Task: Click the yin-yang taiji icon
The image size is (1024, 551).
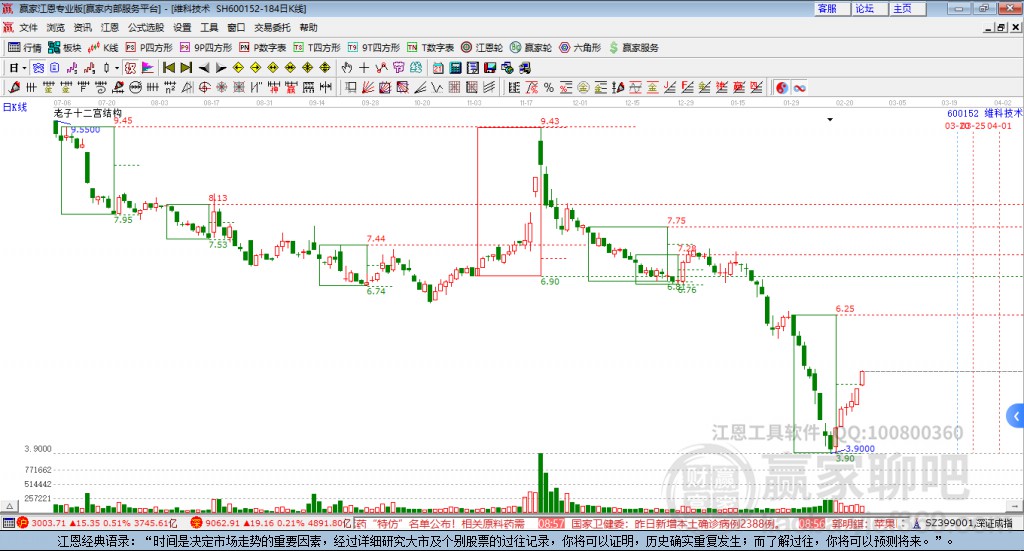Action: (x=782, y=88)
